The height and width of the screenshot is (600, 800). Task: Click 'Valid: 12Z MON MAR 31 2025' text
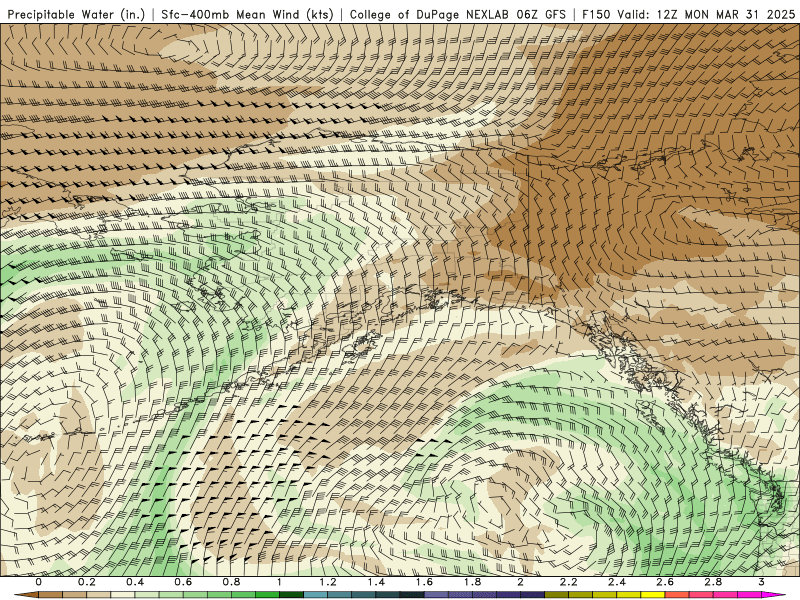tap(706, 14)
